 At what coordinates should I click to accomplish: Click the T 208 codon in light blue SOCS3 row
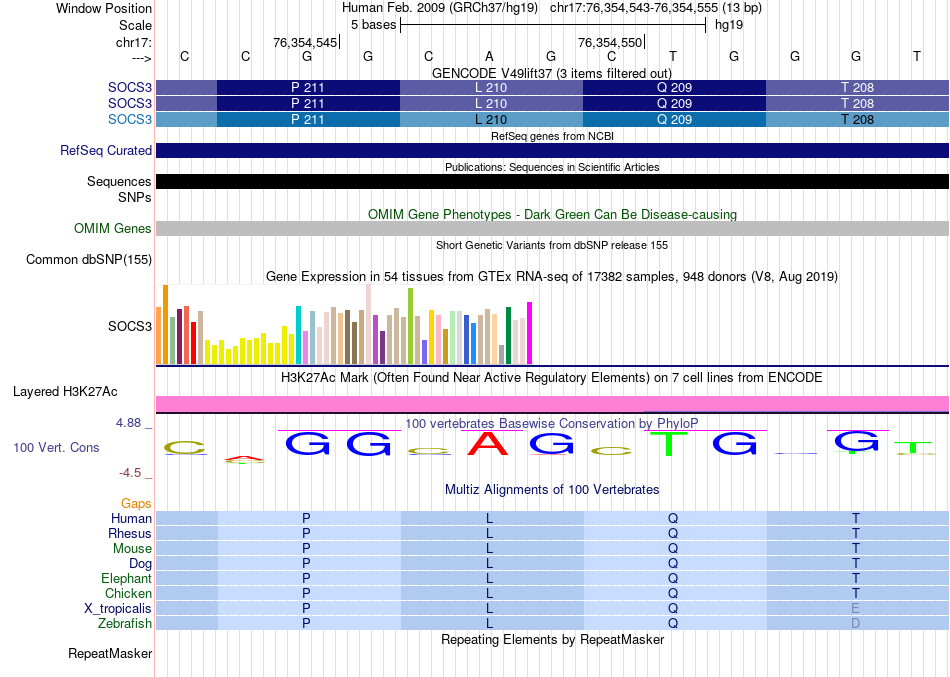[x=857, y=119]
